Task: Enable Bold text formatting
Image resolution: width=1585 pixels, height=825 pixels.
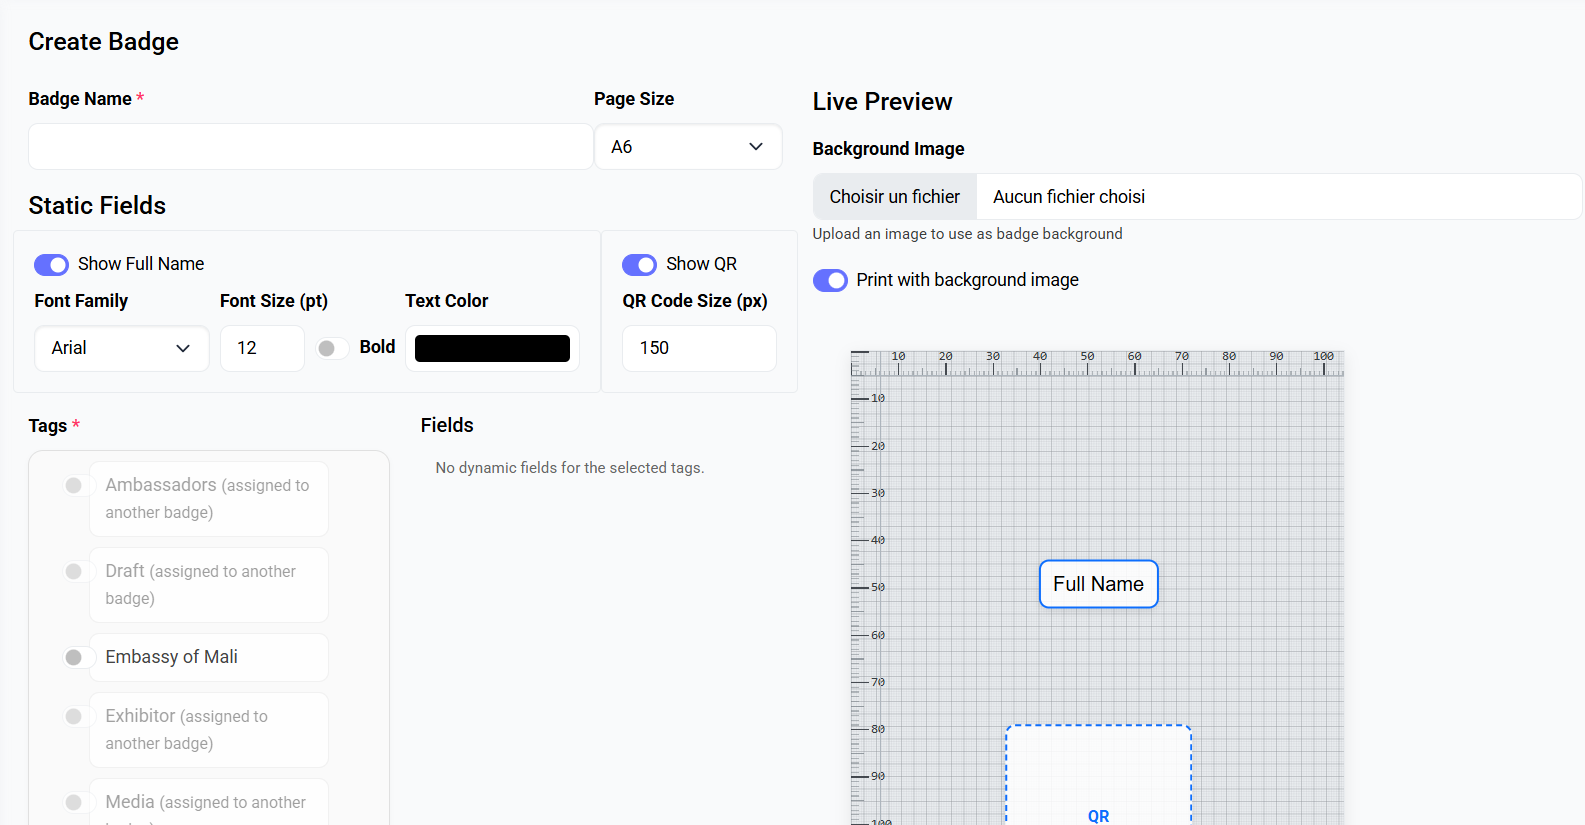Action: tap(331, 347)
